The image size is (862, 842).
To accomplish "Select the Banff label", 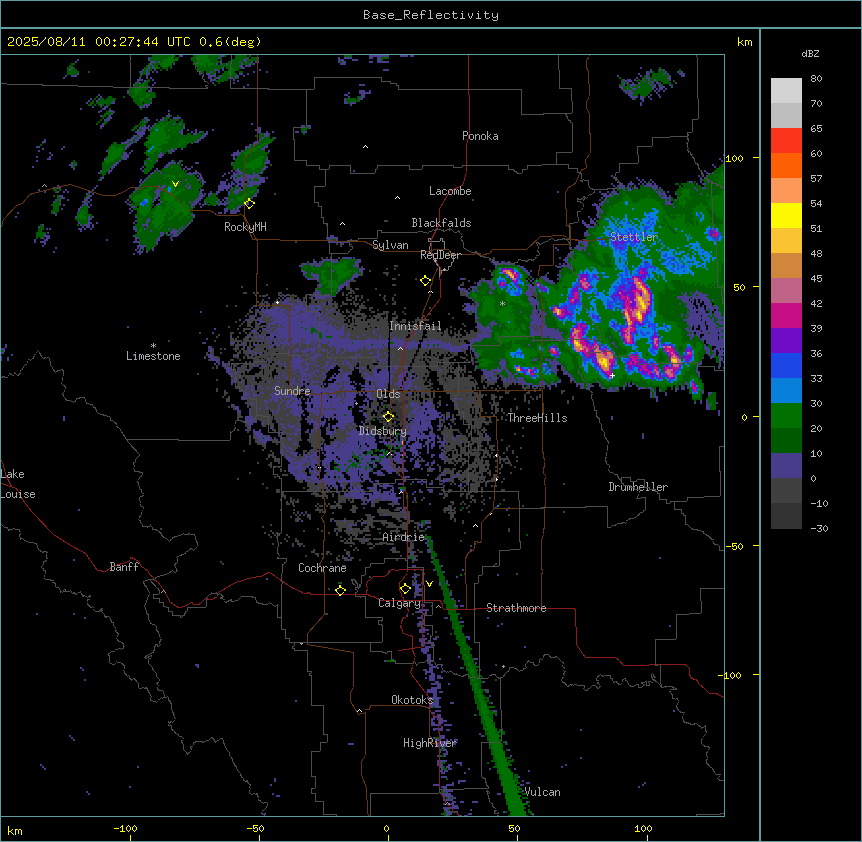I will 124,567.
